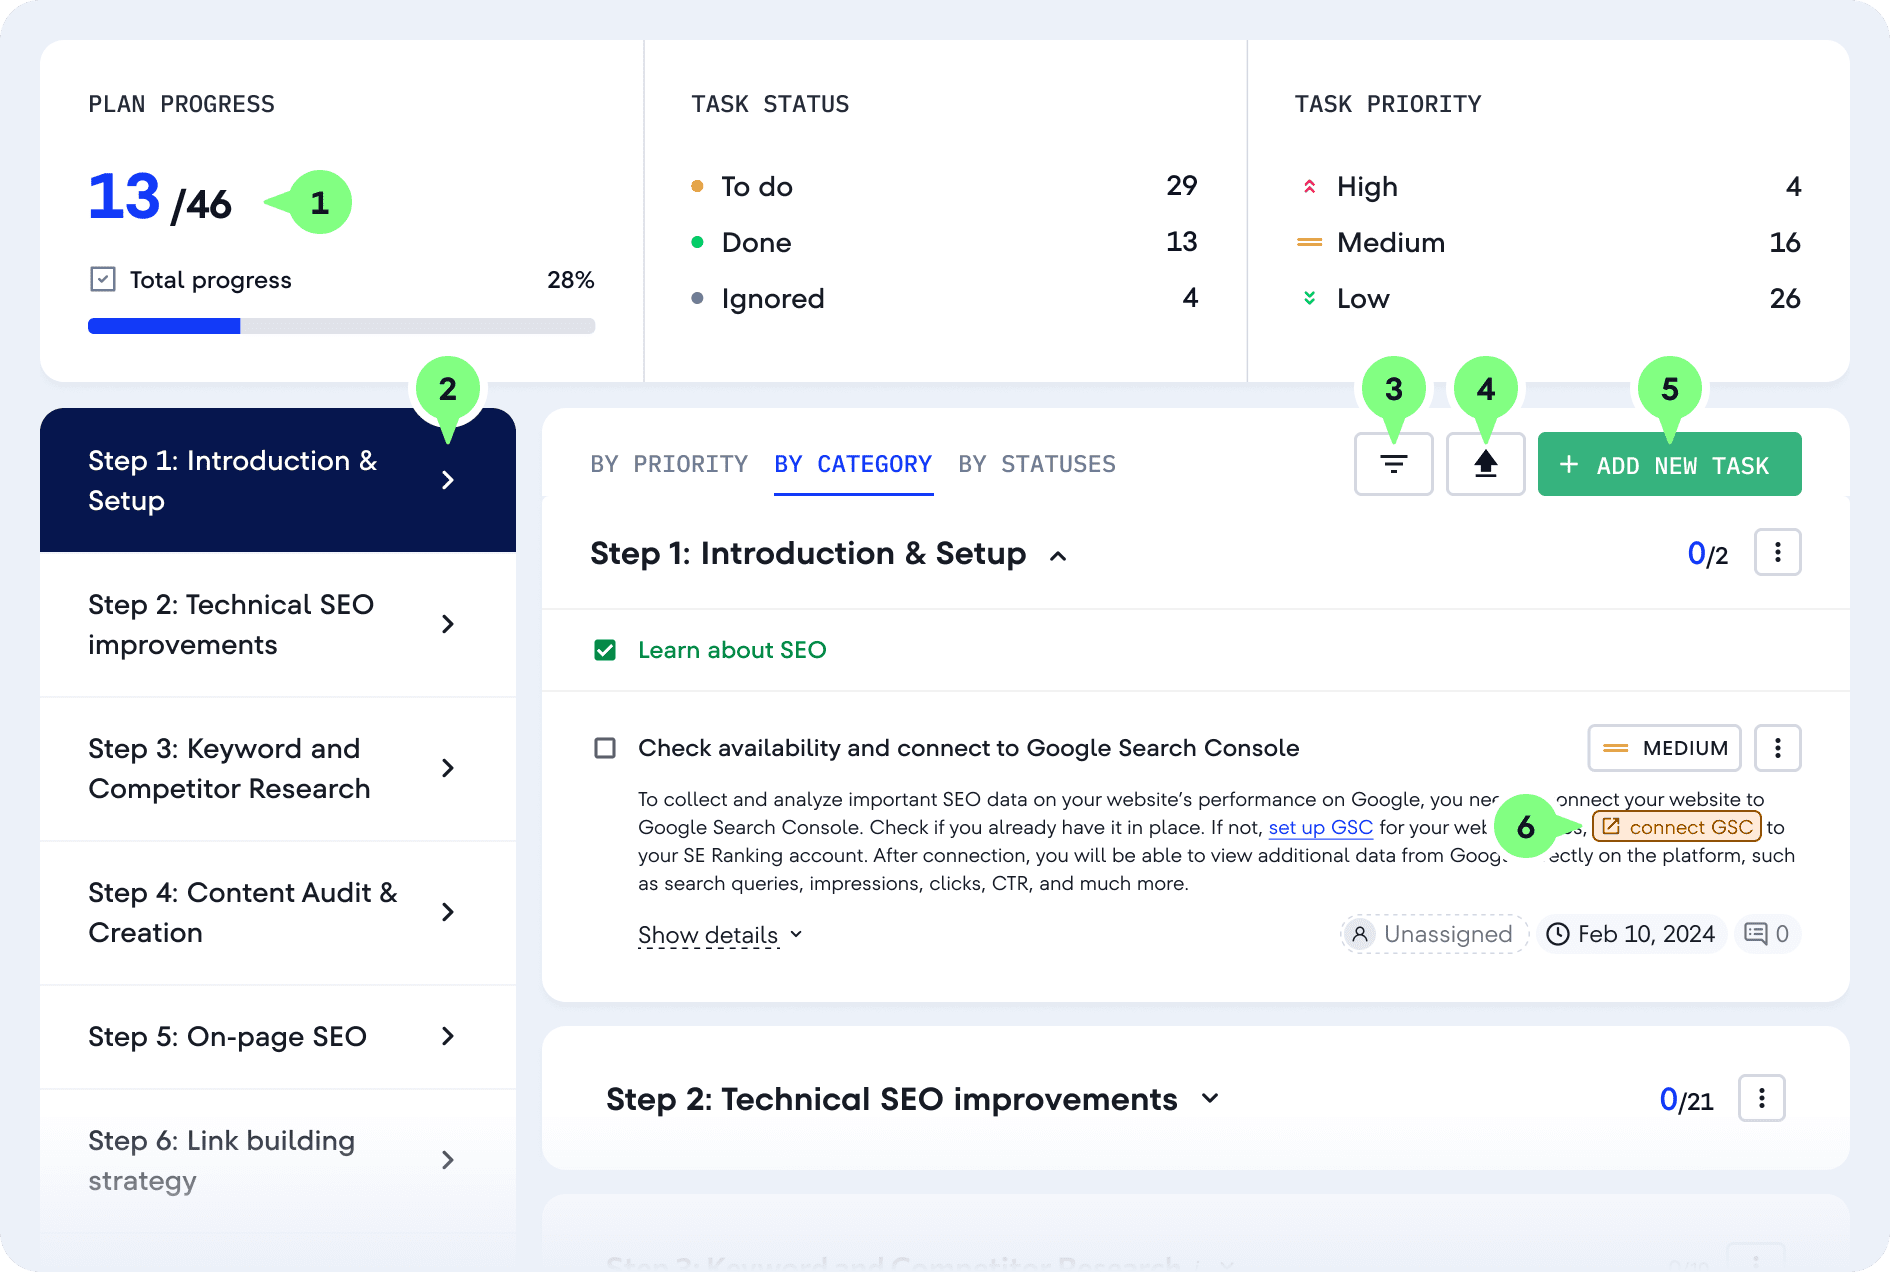Select Step 6: Link building strategy in sidebar
Viewport: 1890px width, 1272px height.
point(278,1160)
